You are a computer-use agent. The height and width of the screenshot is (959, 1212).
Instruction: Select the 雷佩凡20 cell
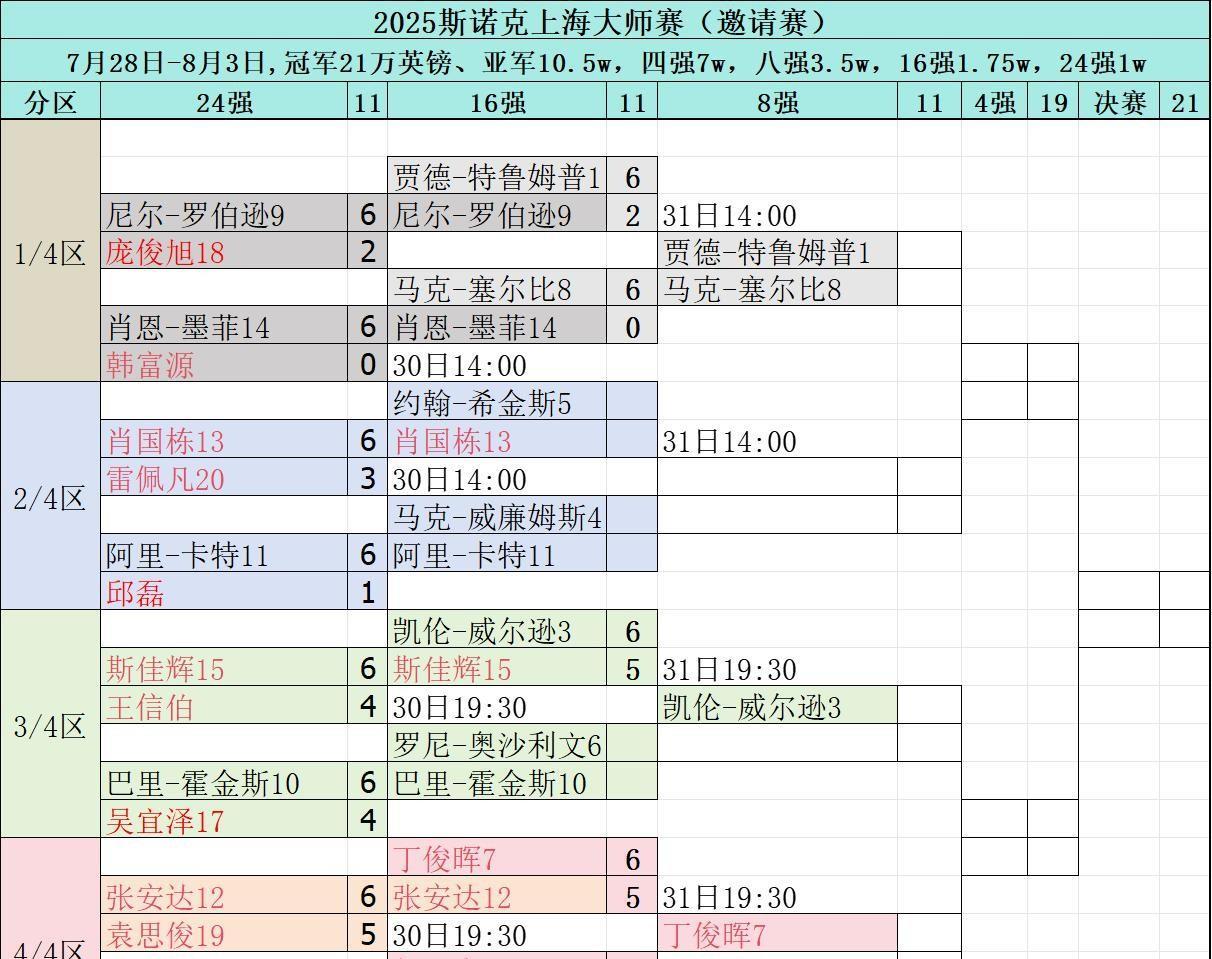(x=224, y=477)
